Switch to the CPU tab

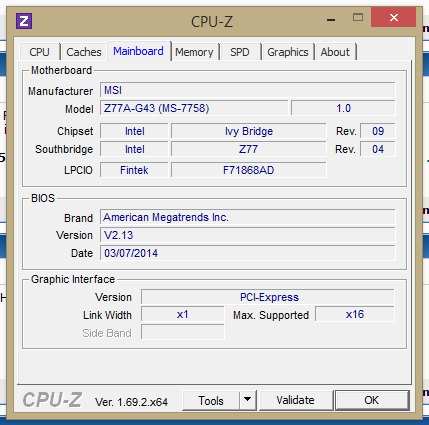pyautogui.click(x=39, y=52)
